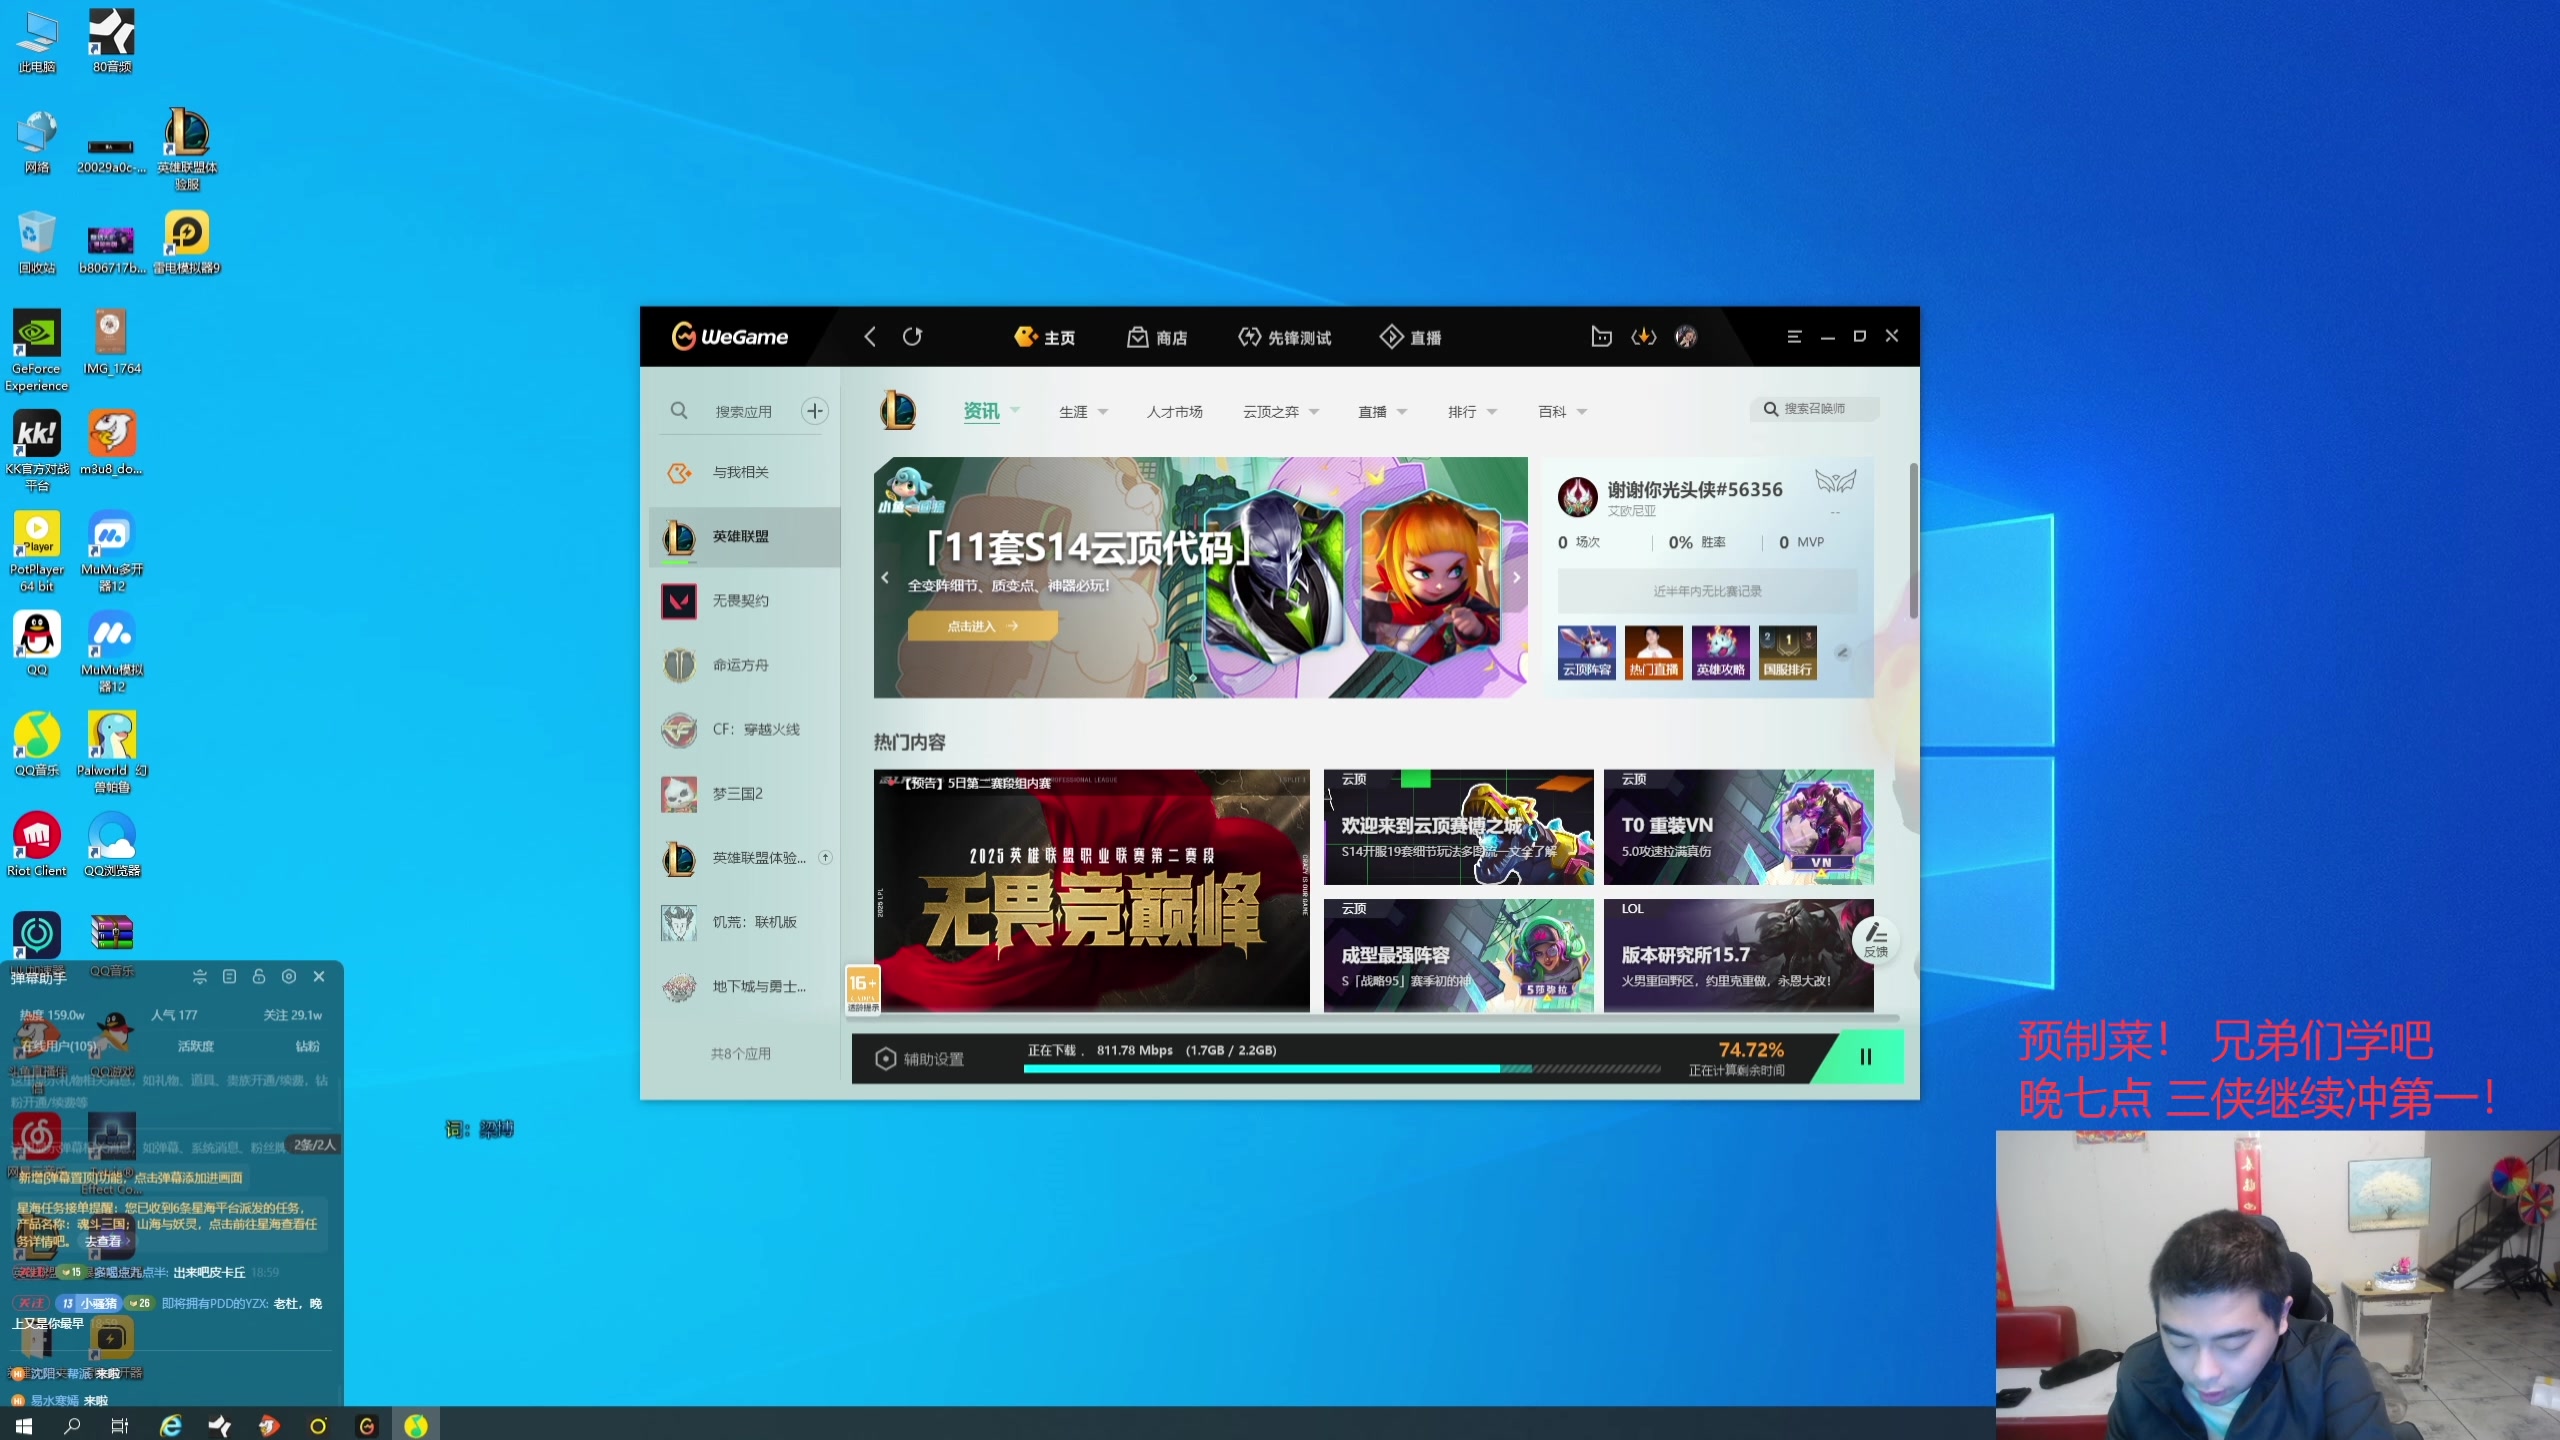The image size is (2560, 1440).
Task: Click the WeGame back arrow
Action: 870,337
